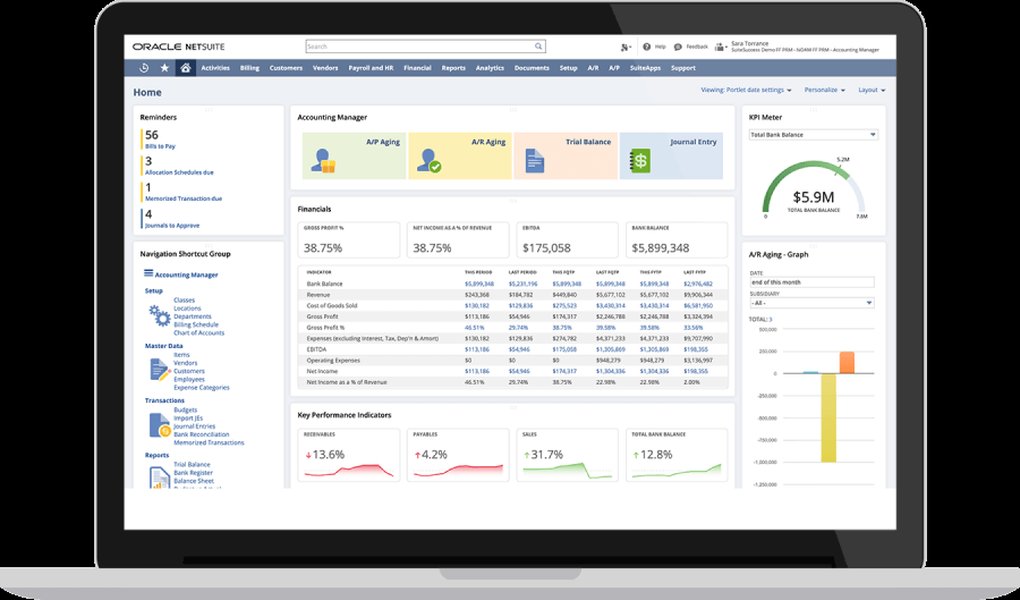The width and height of the screenshot is (1020, 600).
Task: Click the Accounting Manager list icon
Action: click(148, 273)
